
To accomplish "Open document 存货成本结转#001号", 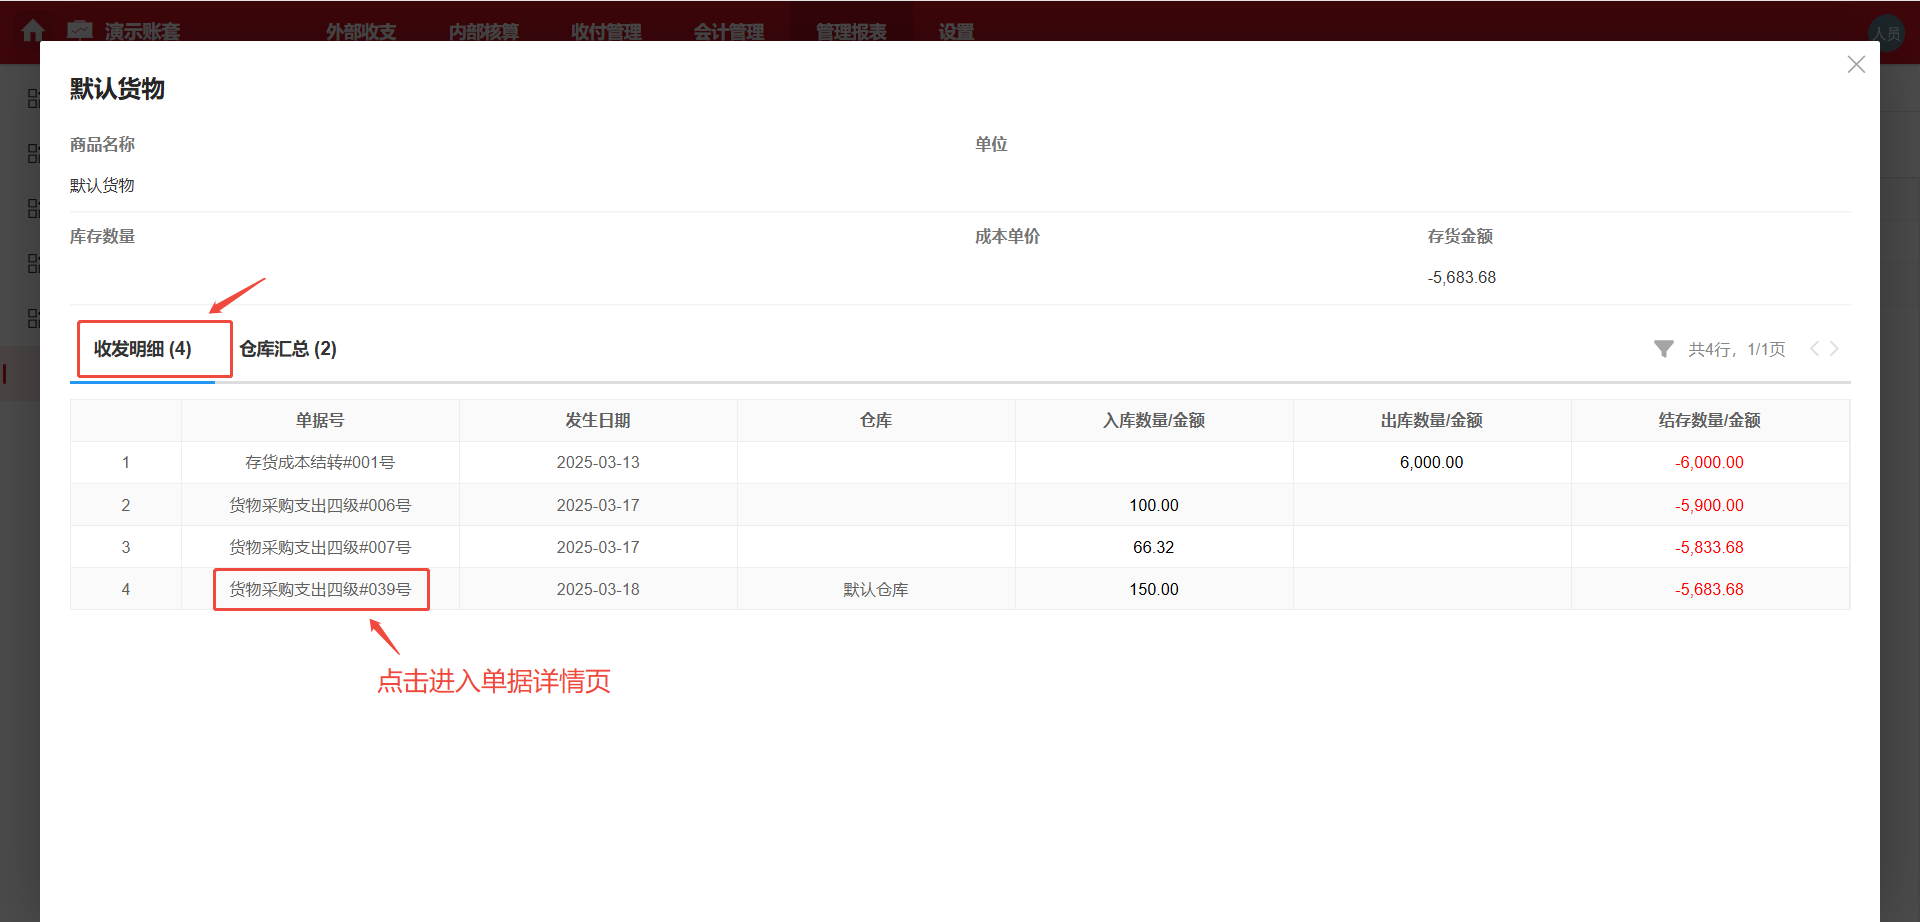I will coord(320,462).
